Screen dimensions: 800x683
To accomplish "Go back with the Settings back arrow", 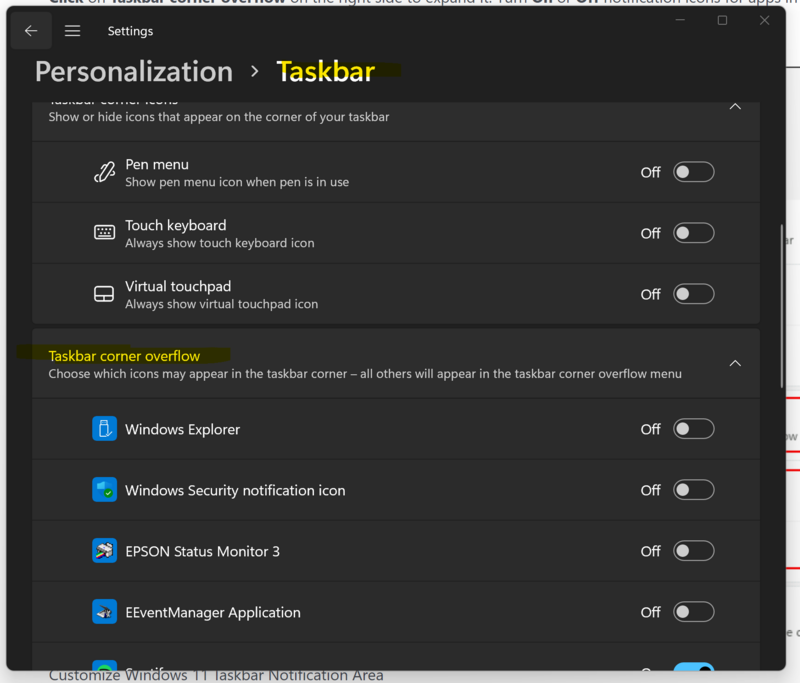I will [31, 31].
